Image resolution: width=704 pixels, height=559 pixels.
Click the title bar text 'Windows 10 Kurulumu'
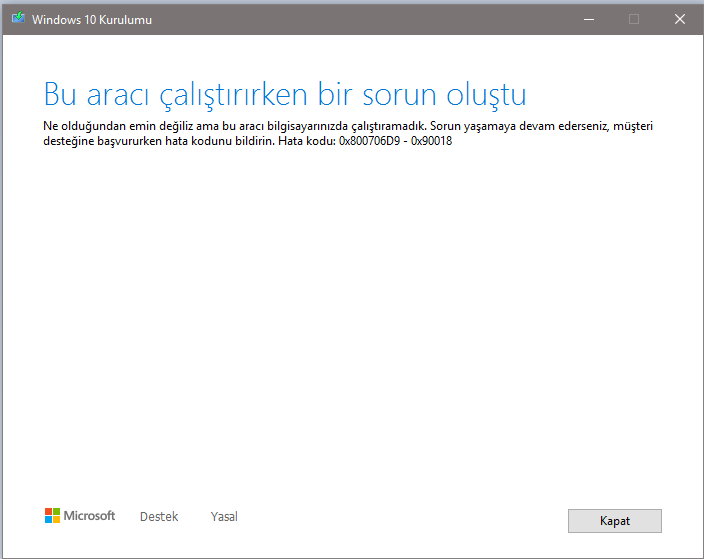click(x=92, y=20)
